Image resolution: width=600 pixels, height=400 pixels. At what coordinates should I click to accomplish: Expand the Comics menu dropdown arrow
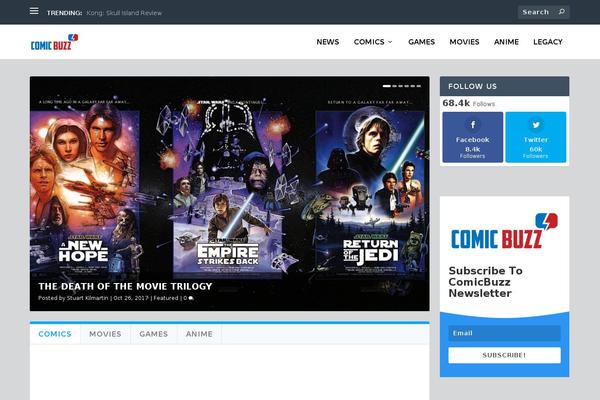click(x=390, y=42)
